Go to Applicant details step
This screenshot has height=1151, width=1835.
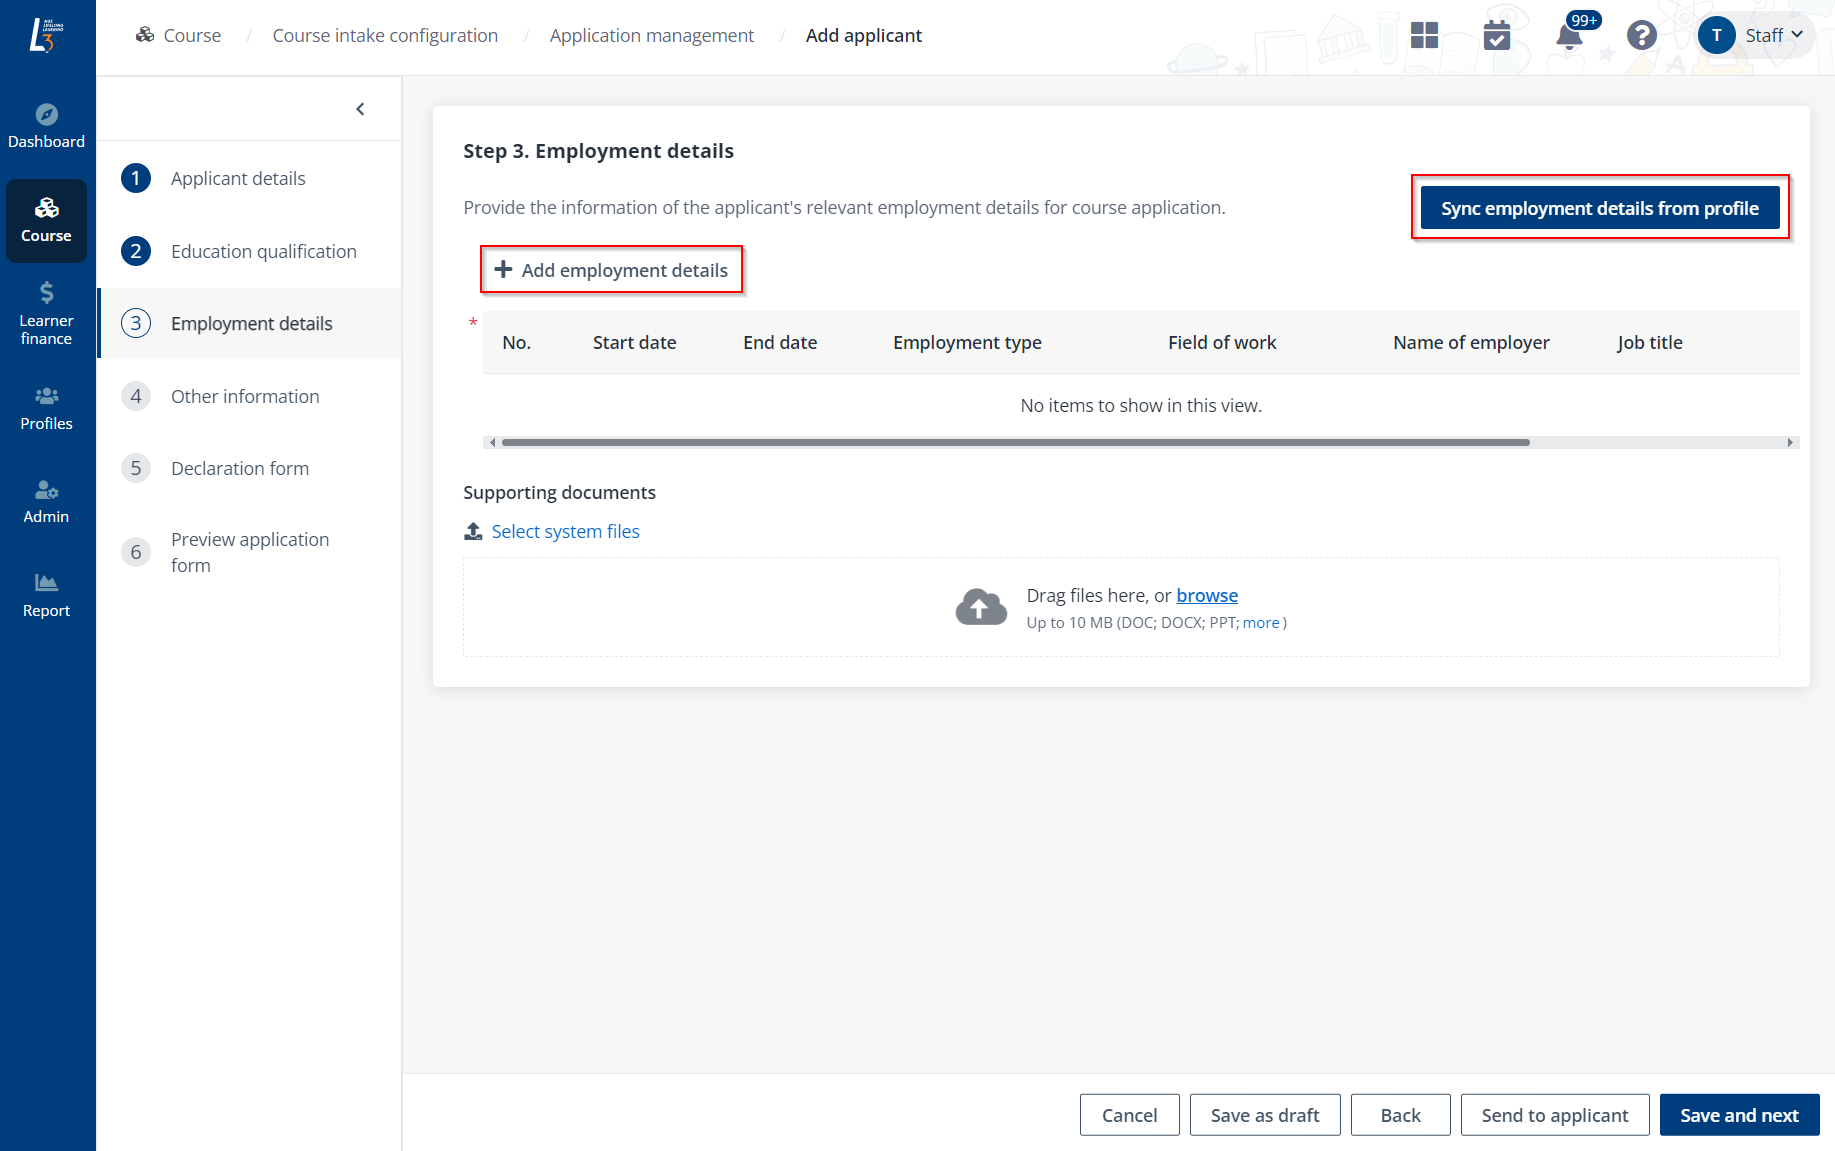[x=238, y=179]
